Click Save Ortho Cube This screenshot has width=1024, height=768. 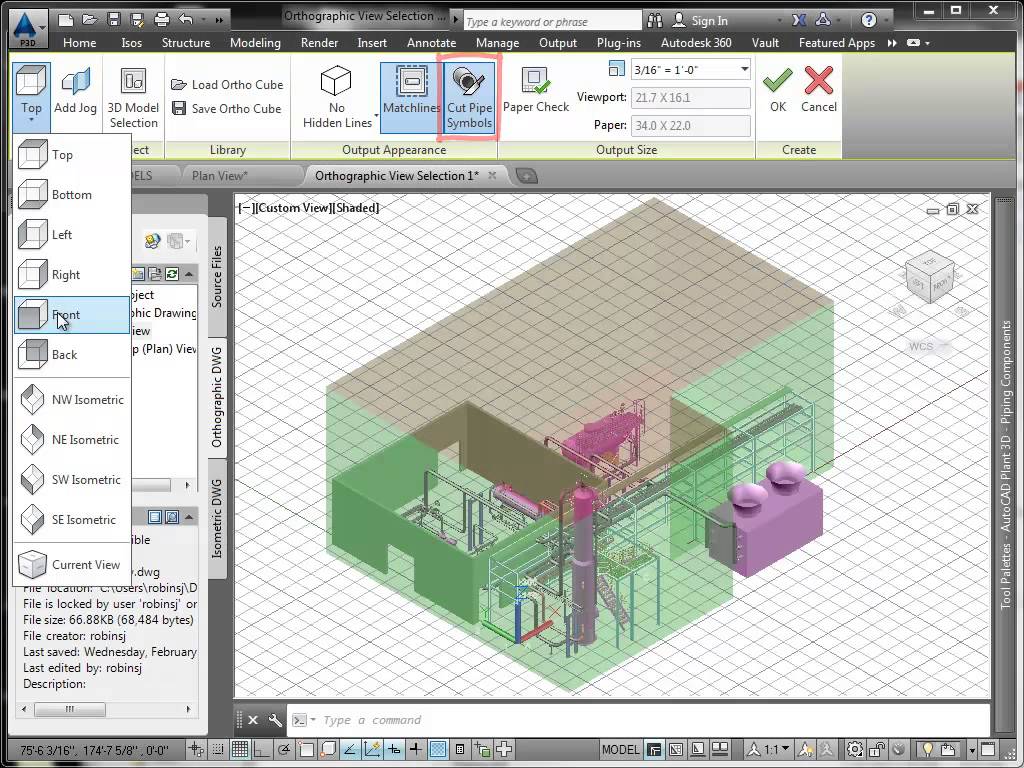pos(226,109)
